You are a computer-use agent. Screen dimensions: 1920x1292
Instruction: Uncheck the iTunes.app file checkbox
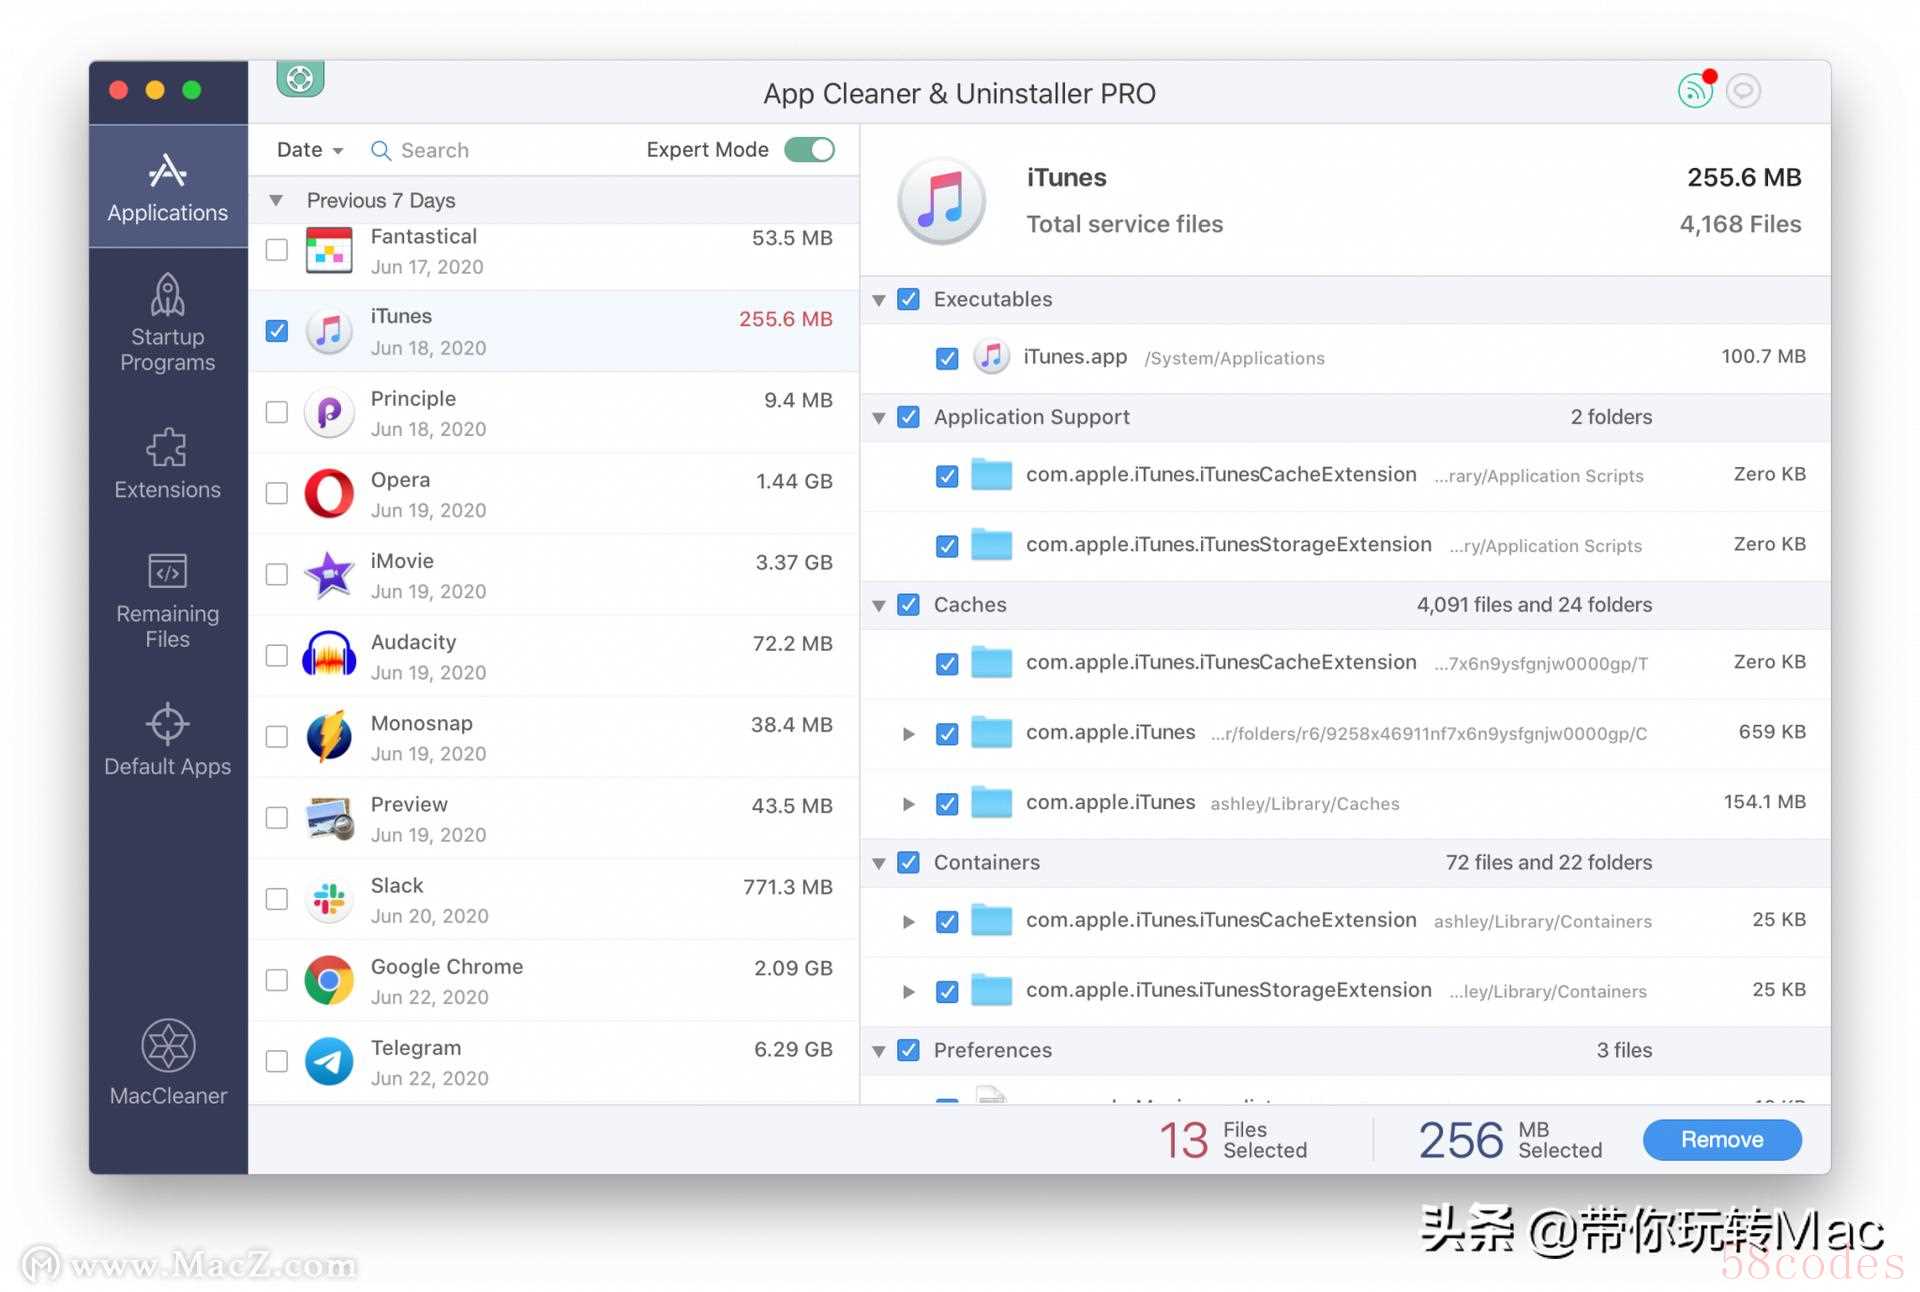pyautogui.click(x=947, y=358)
